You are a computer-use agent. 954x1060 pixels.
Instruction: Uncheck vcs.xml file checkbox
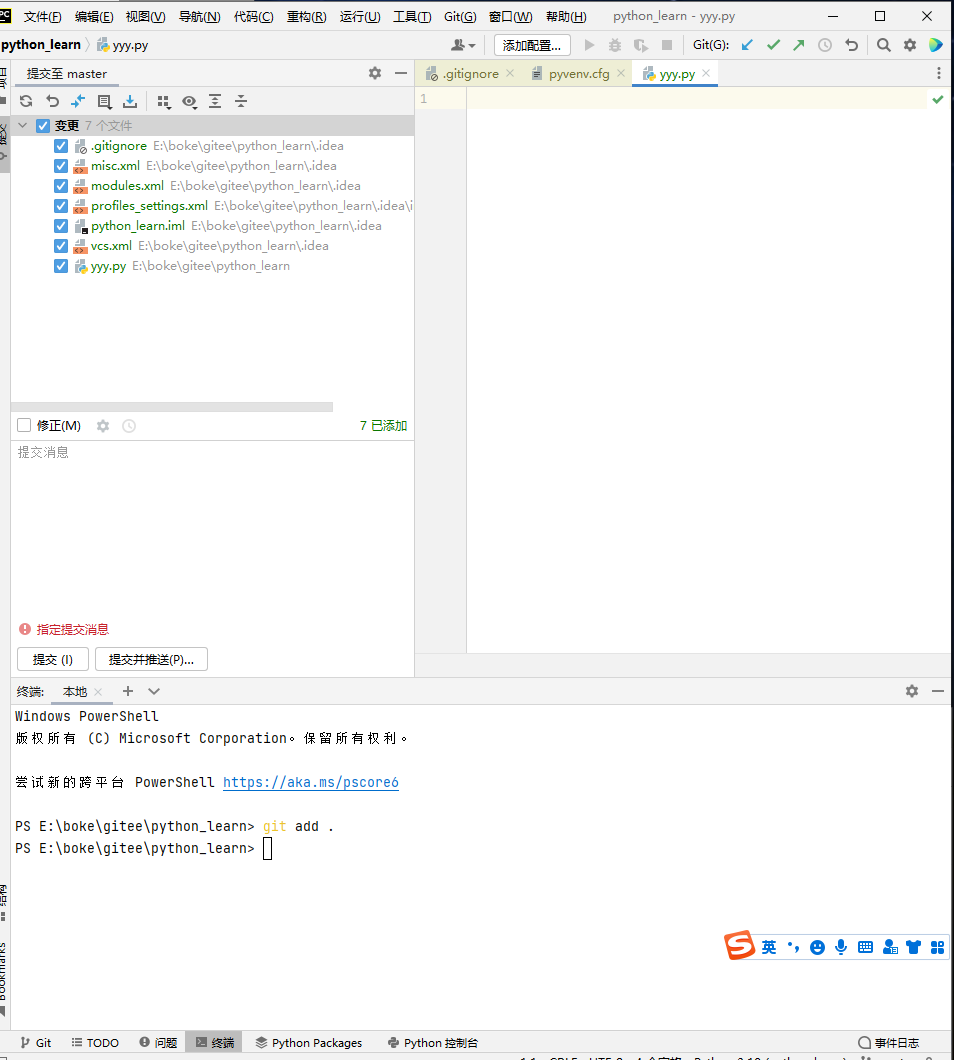(x=61, y=246)
